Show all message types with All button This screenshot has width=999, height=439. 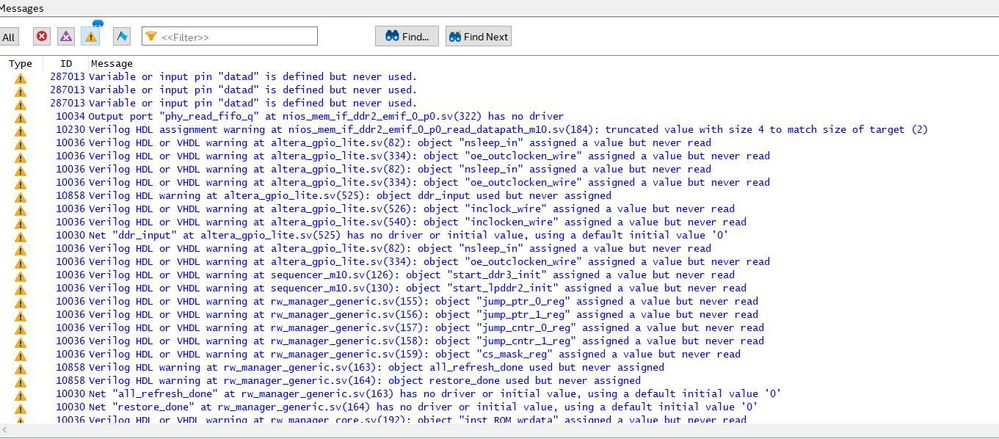(8, 37)
